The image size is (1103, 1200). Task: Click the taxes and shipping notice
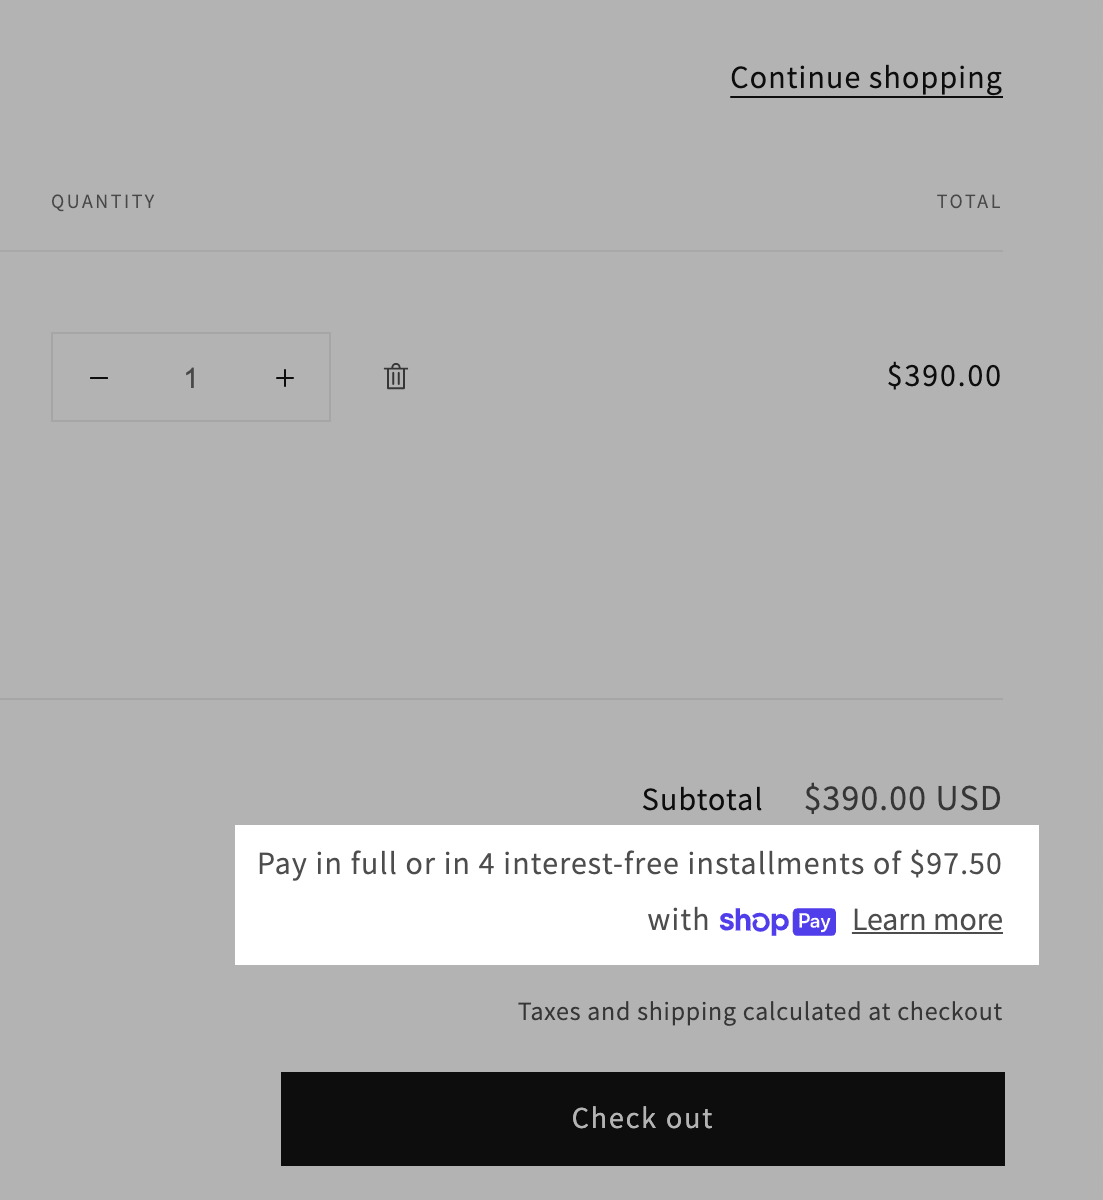pos(759,1012)
